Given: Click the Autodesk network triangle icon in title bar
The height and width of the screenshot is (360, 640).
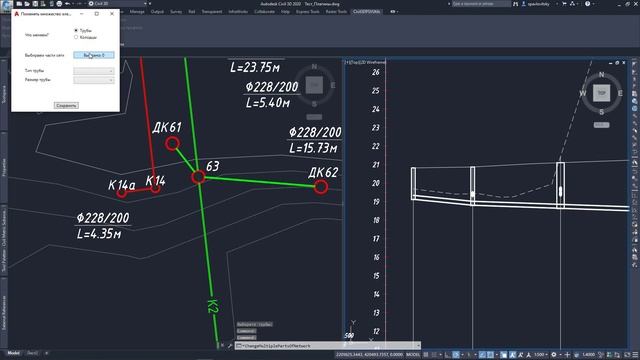Looking at the screenshot, I should pos(573,4).
